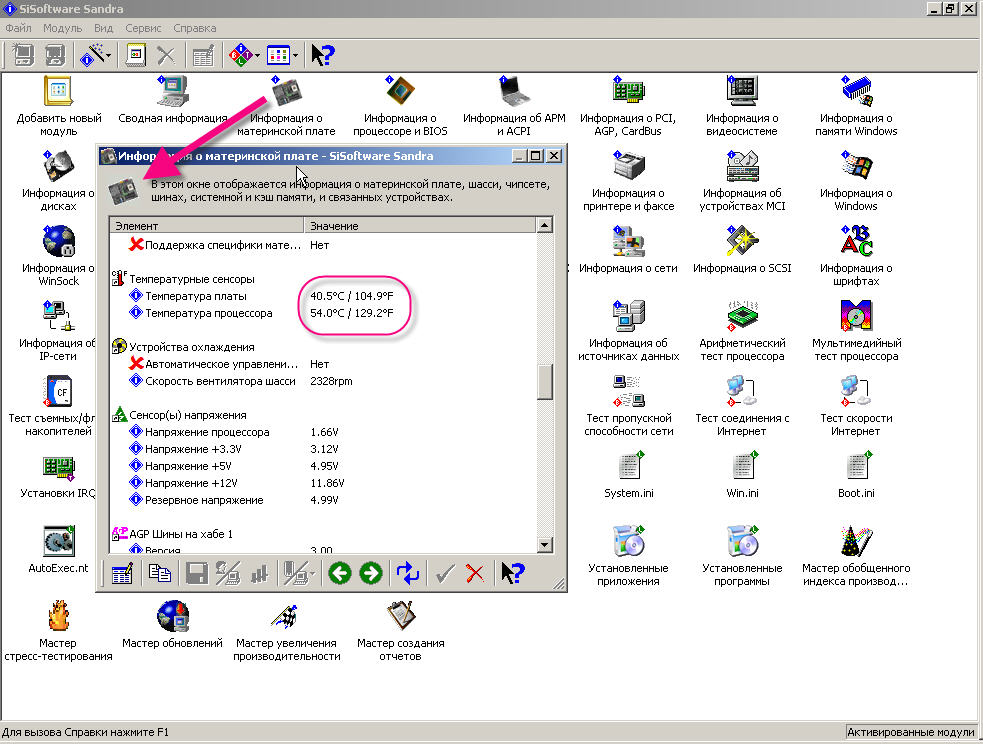Launch Мастер обновлений wizard
This screenshot has width=983, height=744.
[x=172, y=626]
